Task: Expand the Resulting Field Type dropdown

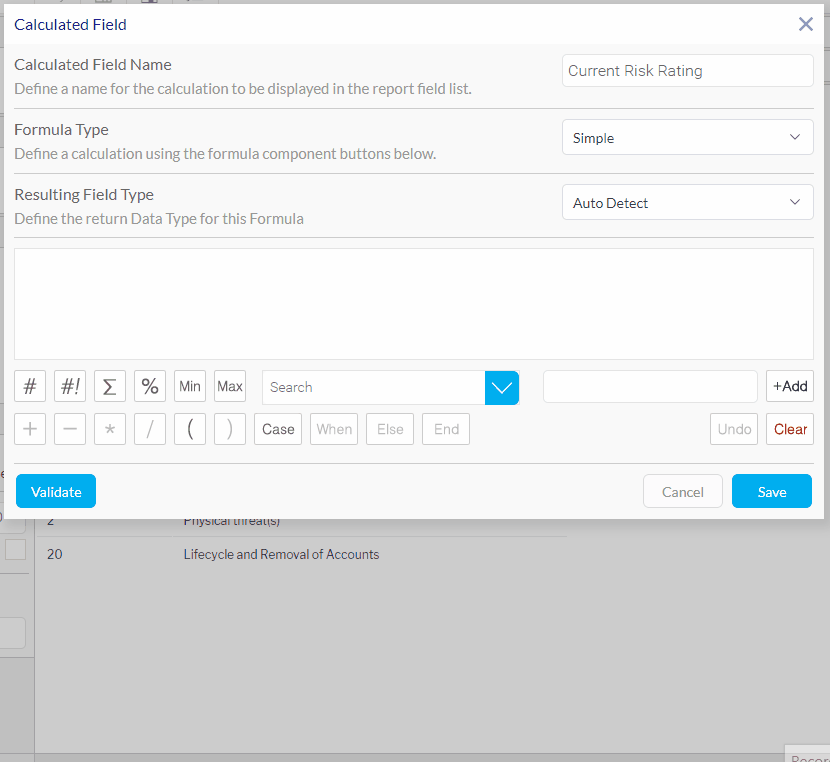Action: 687,203
